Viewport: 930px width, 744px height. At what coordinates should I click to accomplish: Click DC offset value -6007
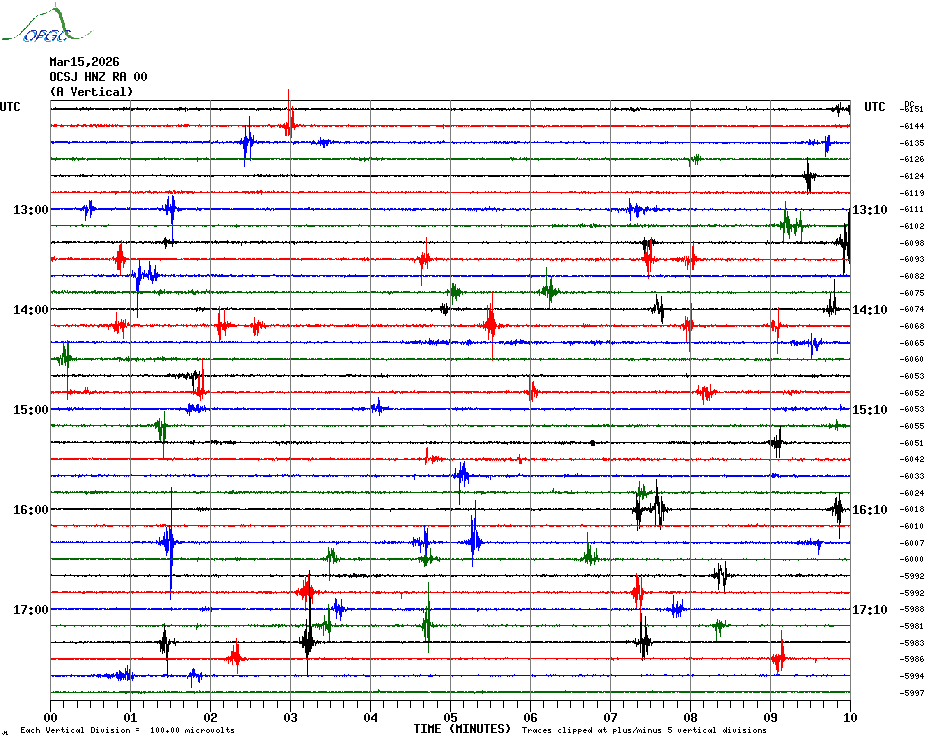point(912,543)
